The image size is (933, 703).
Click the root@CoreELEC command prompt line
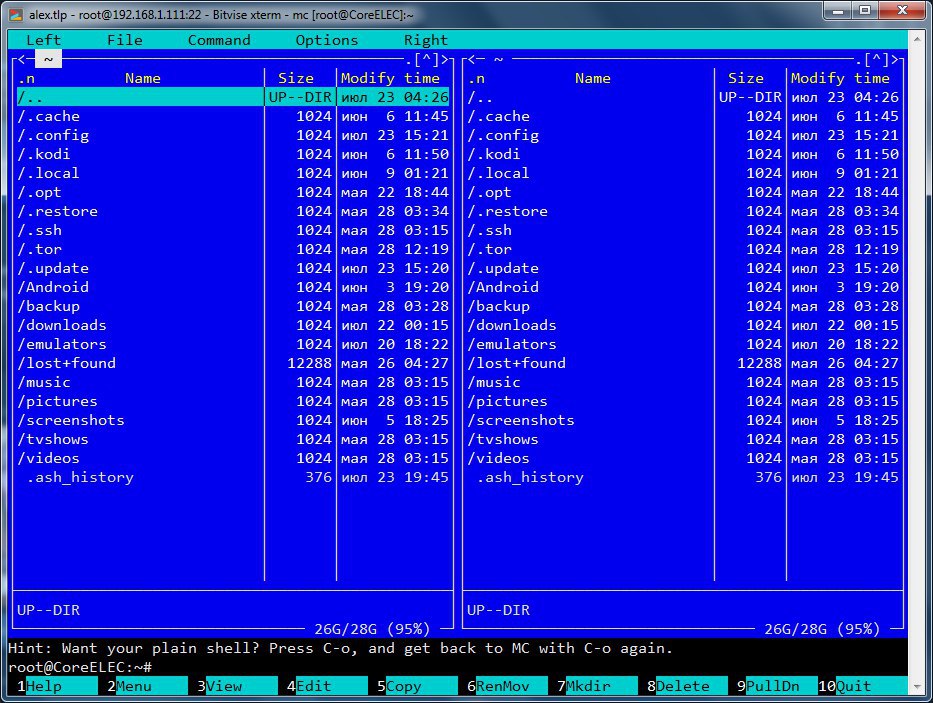click(x=458, y=667)
